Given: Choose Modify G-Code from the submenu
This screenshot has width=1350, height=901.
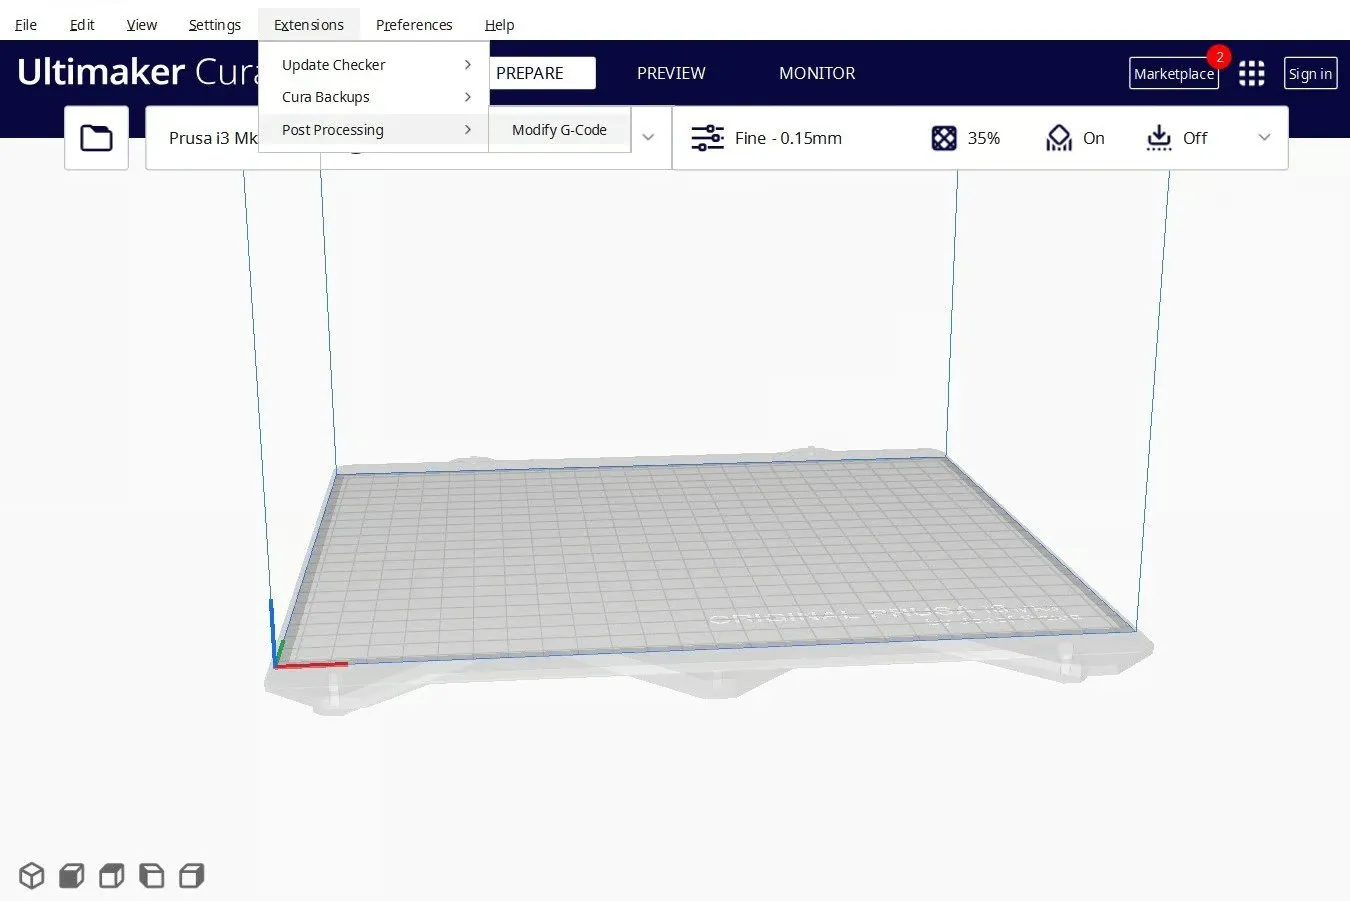Looking at the screenshot, I should pos(559,130).
